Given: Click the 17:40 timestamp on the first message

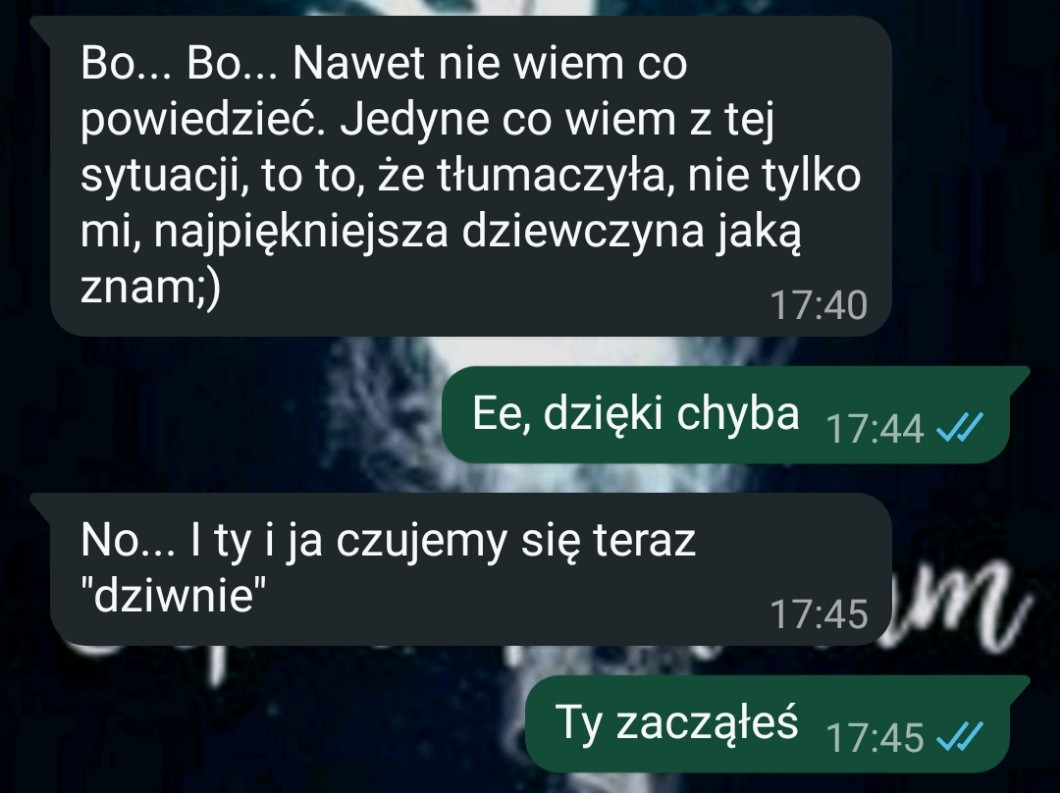Looking at the screenshot, I should tap(818, 305).
